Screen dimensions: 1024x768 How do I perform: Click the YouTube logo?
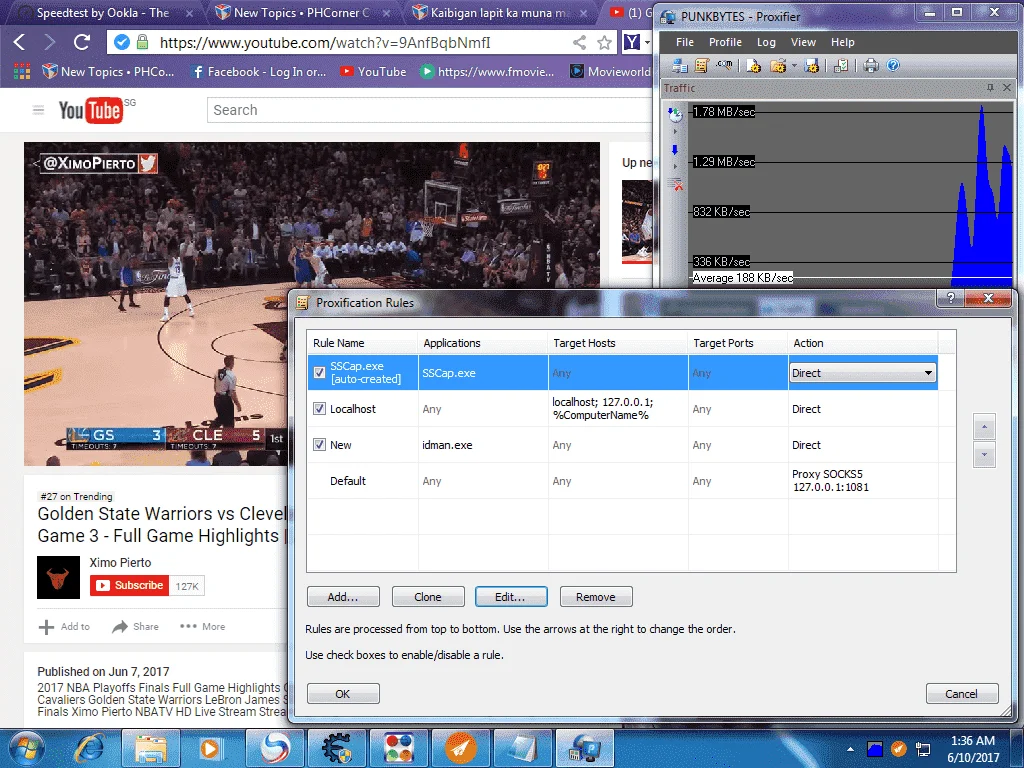coord(91,110)
